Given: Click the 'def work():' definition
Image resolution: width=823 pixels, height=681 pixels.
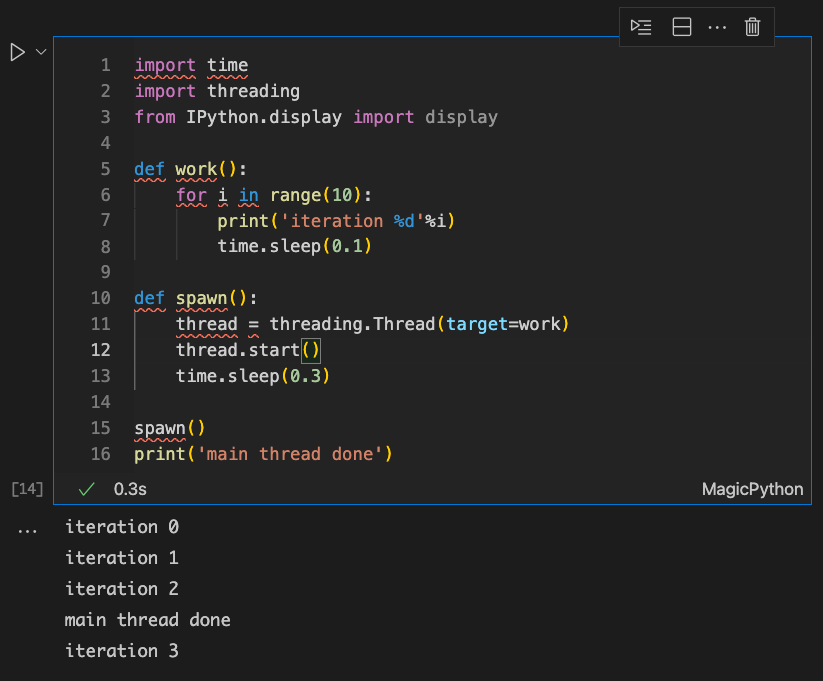Looking at the screenshot, I should pos(190,169).
